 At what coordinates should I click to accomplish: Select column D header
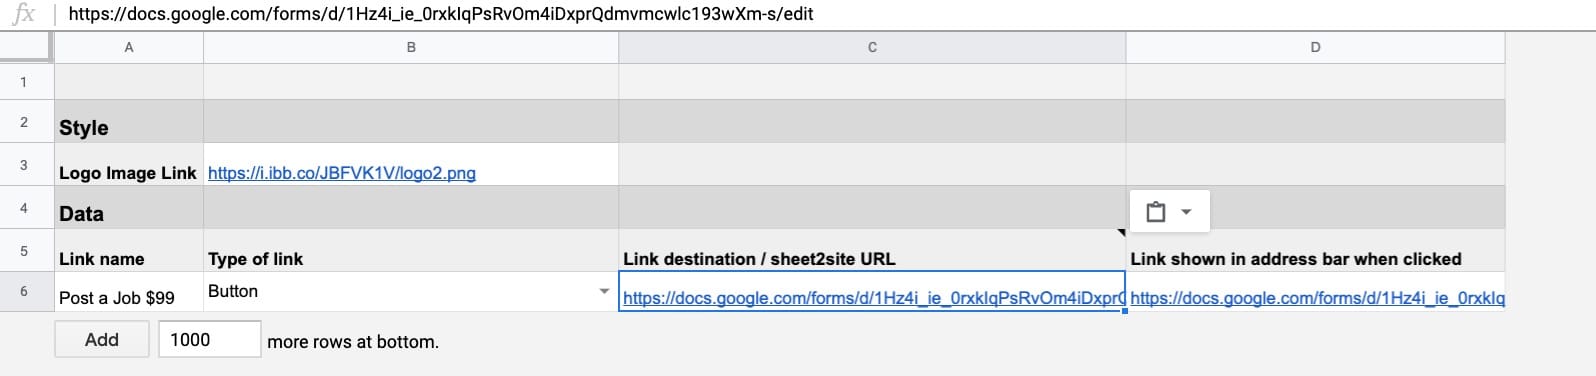coord(1315,47)
